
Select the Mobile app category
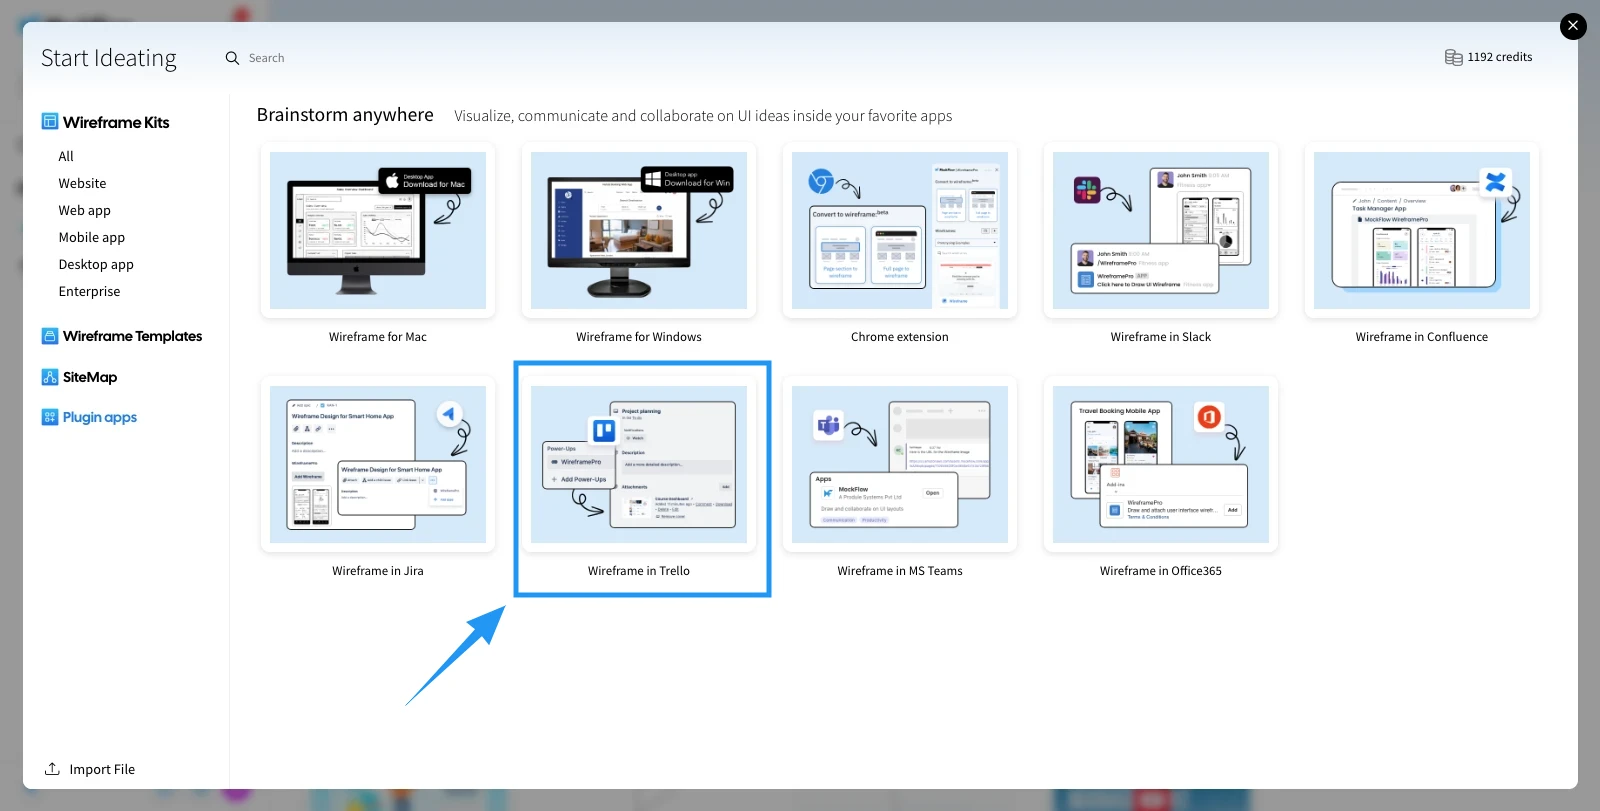click(91, 237)
